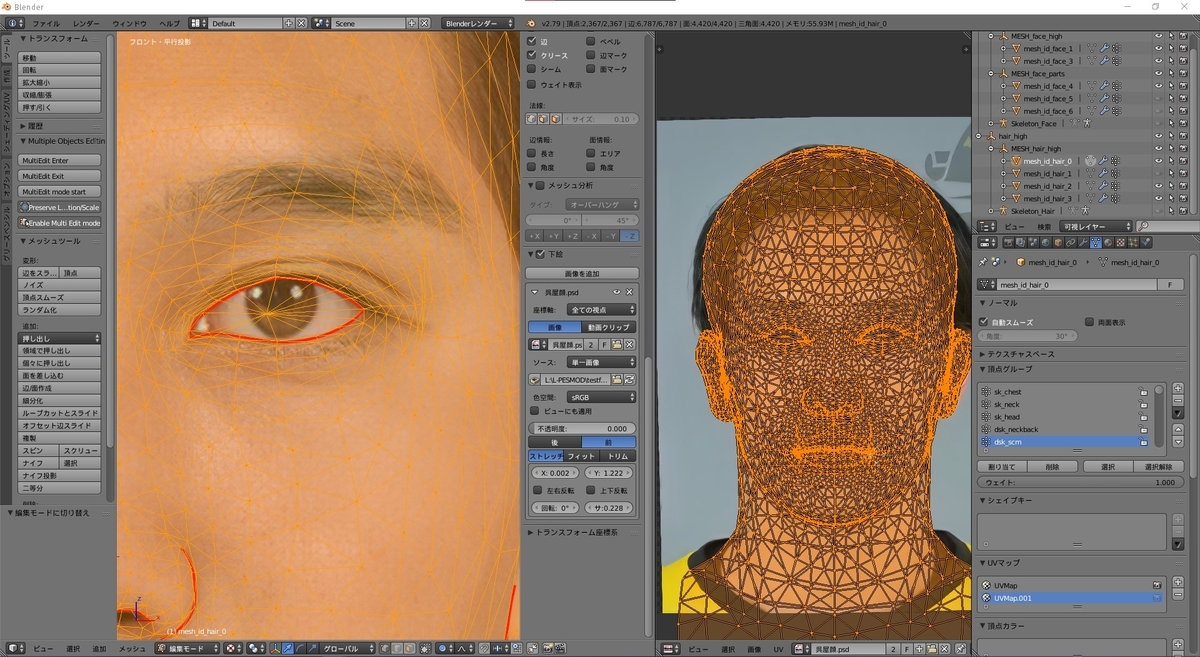Image resolution: width=1200 pixels, height=657 pixels.
Task: Click the pin icon in Properties context row
Action: click(x=983, y=262)
